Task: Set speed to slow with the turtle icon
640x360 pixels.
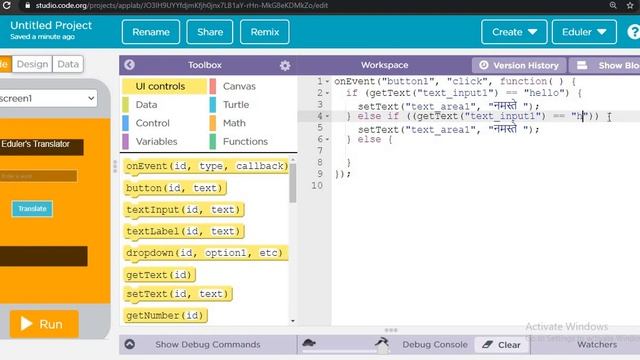Action: (x=309, y=343)
